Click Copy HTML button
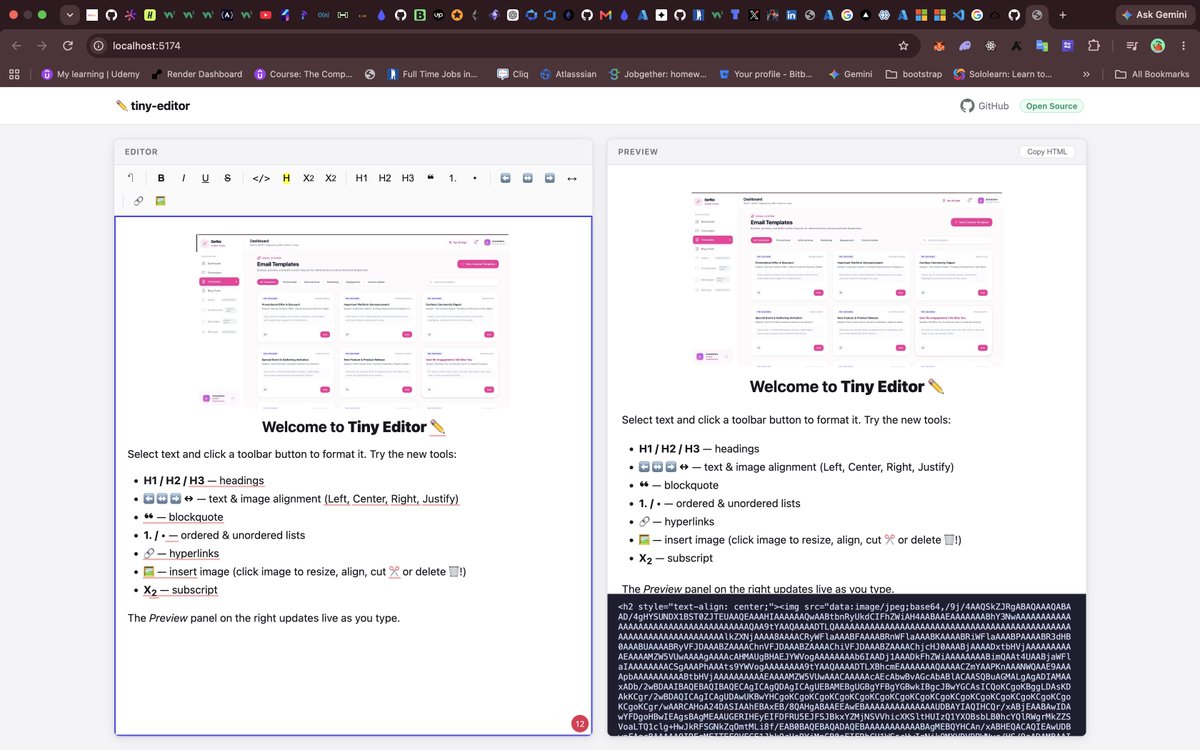This screenshot has width=1200, height=750. 1049,152
